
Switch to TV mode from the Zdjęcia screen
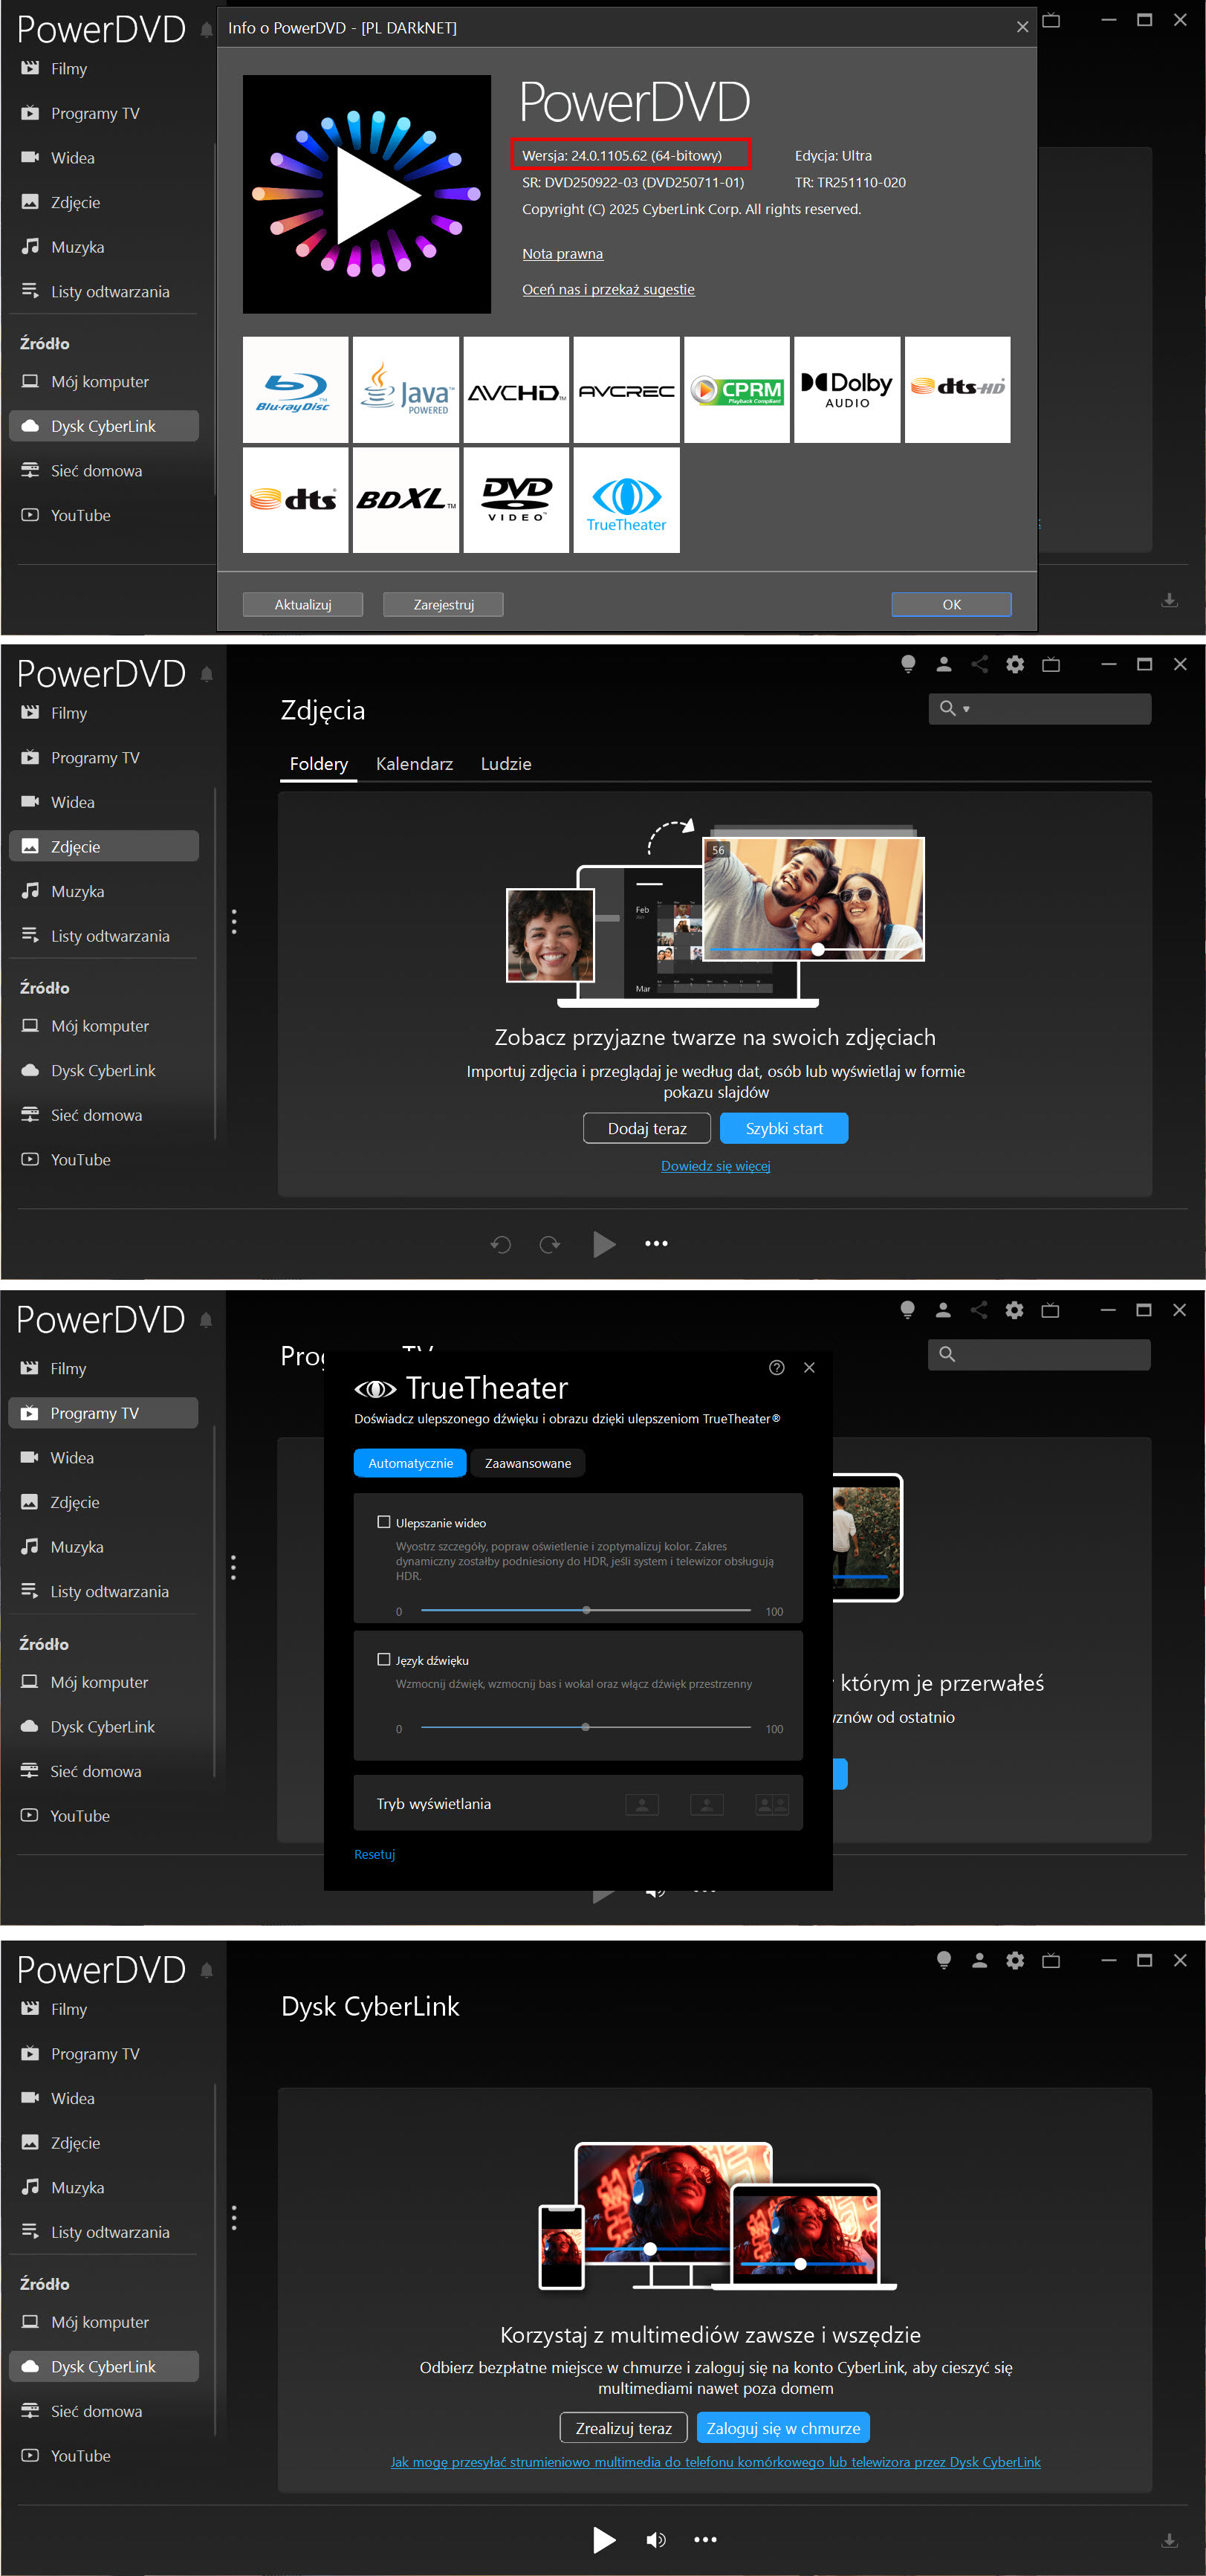click(1051, 664)
